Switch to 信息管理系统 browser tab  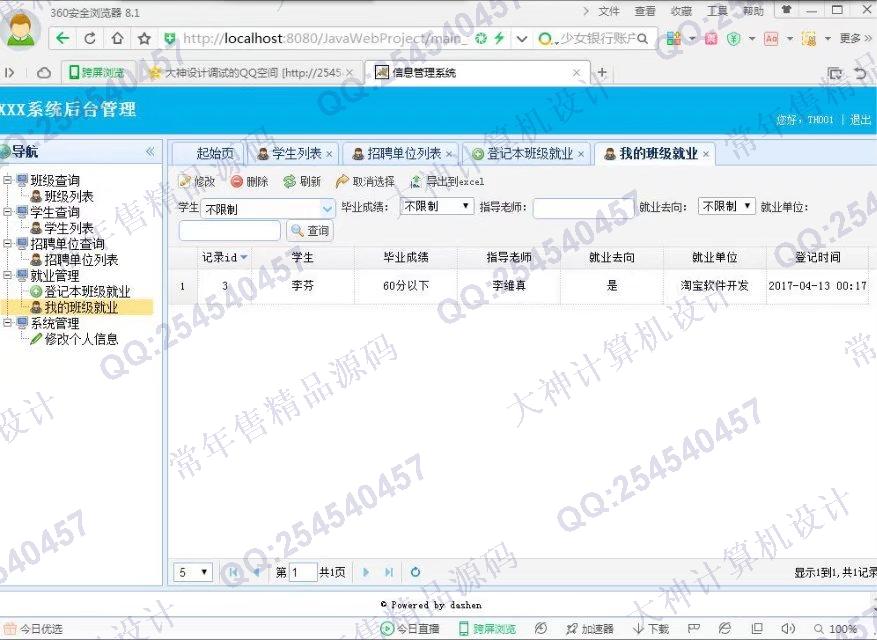[x=477, y=73]
